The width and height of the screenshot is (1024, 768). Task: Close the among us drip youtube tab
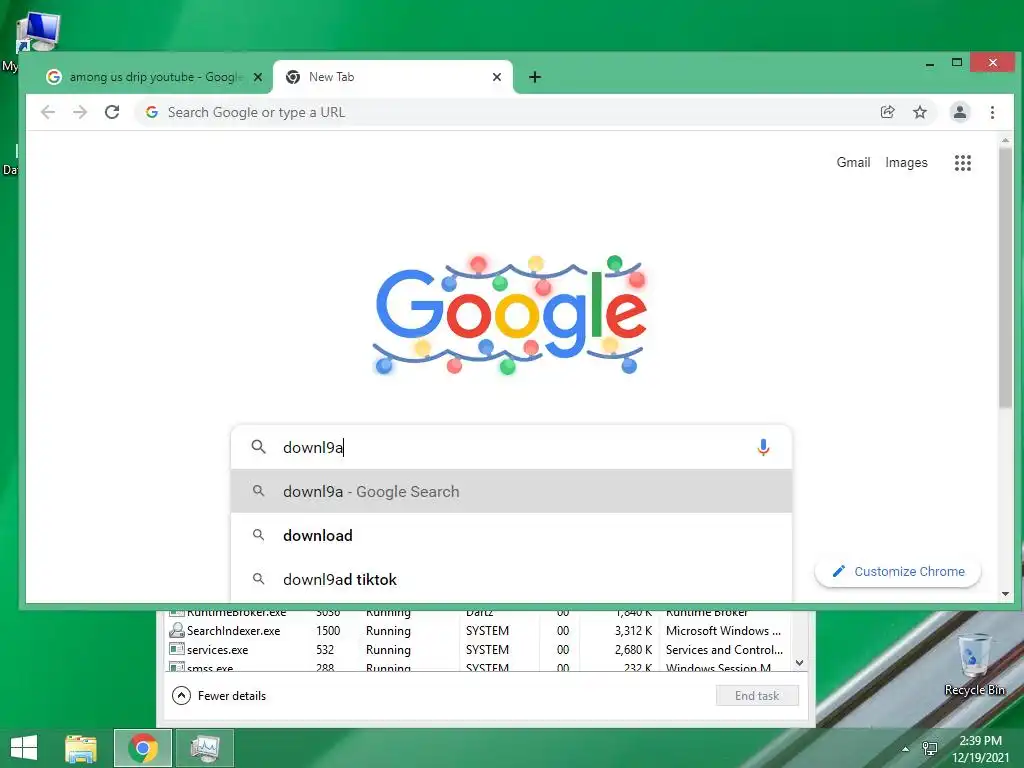click(258, 77)
